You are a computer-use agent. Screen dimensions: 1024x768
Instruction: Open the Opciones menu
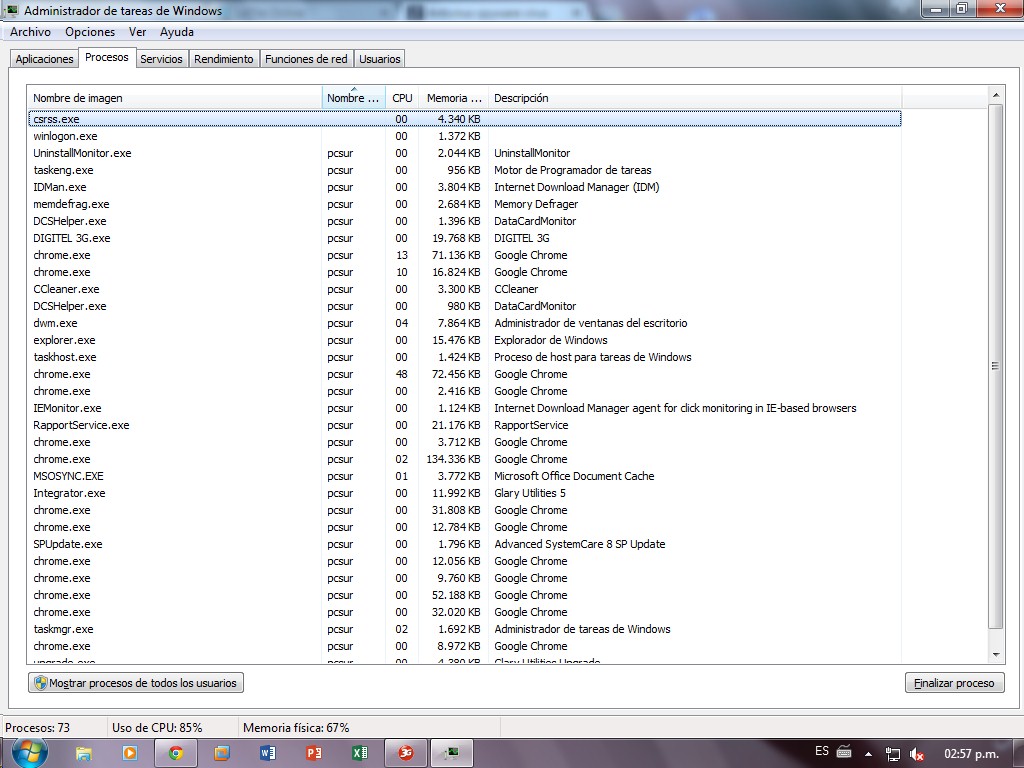click(90, 32)
